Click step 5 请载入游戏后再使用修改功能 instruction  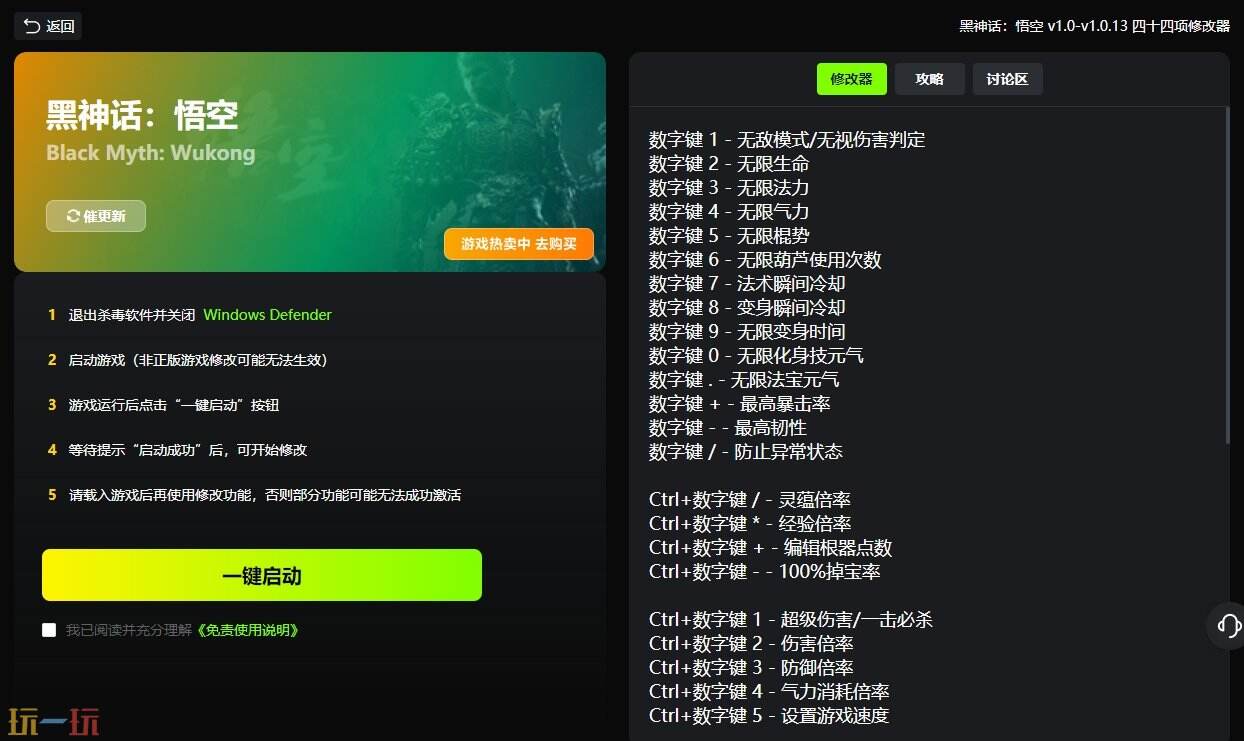point(265,495)
